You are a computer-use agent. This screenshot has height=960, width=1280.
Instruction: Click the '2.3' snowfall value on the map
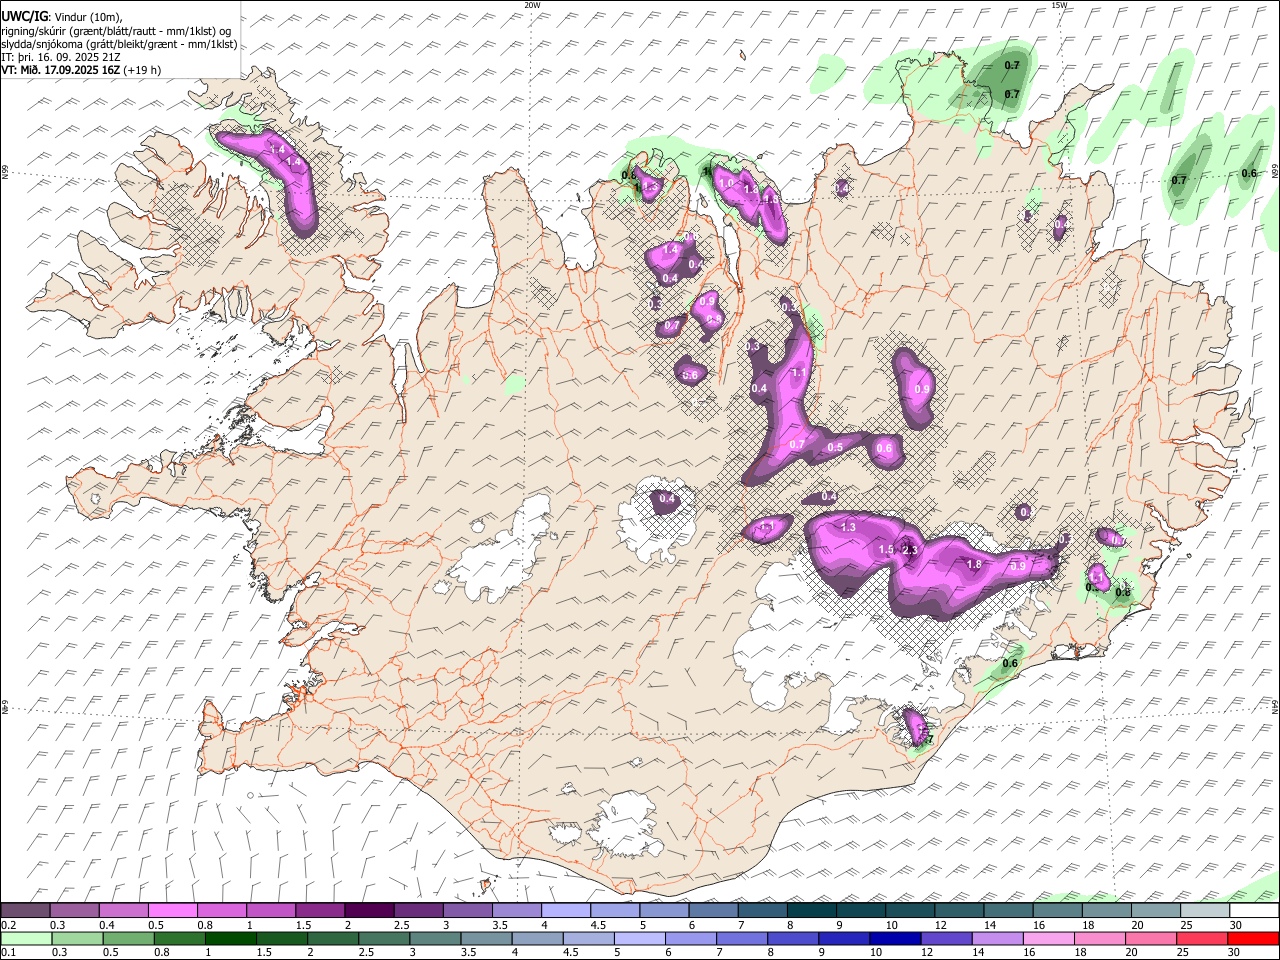point(910,550)
